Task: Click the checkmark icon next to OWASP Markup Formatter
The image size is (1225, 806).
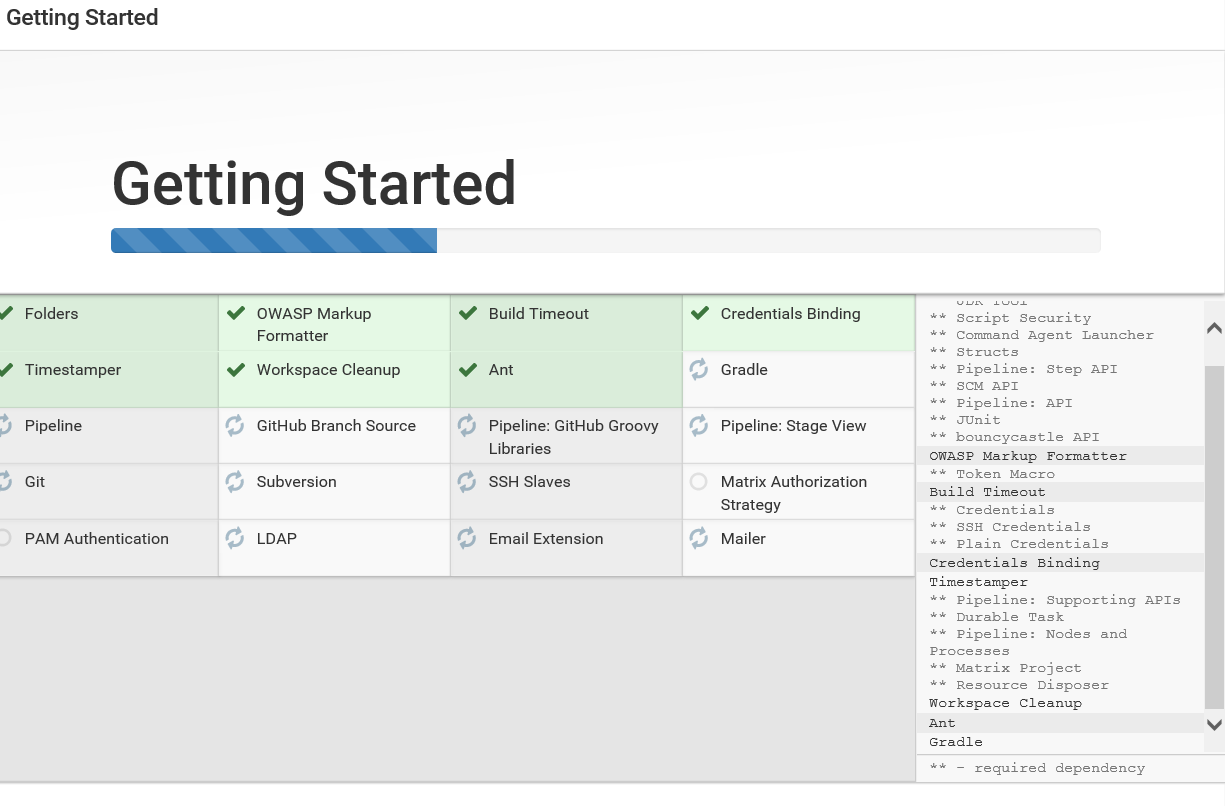Action: (236, 313)
